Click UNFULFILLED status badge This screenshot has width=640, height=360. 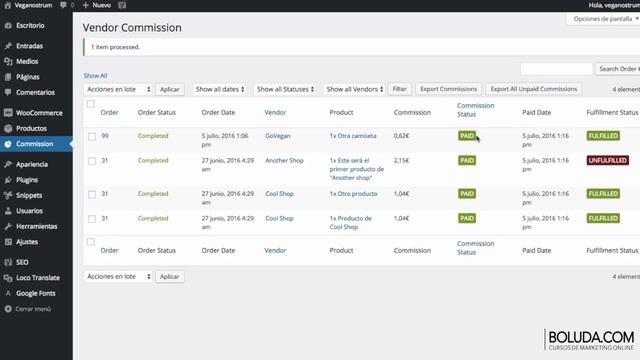point(607,160)
